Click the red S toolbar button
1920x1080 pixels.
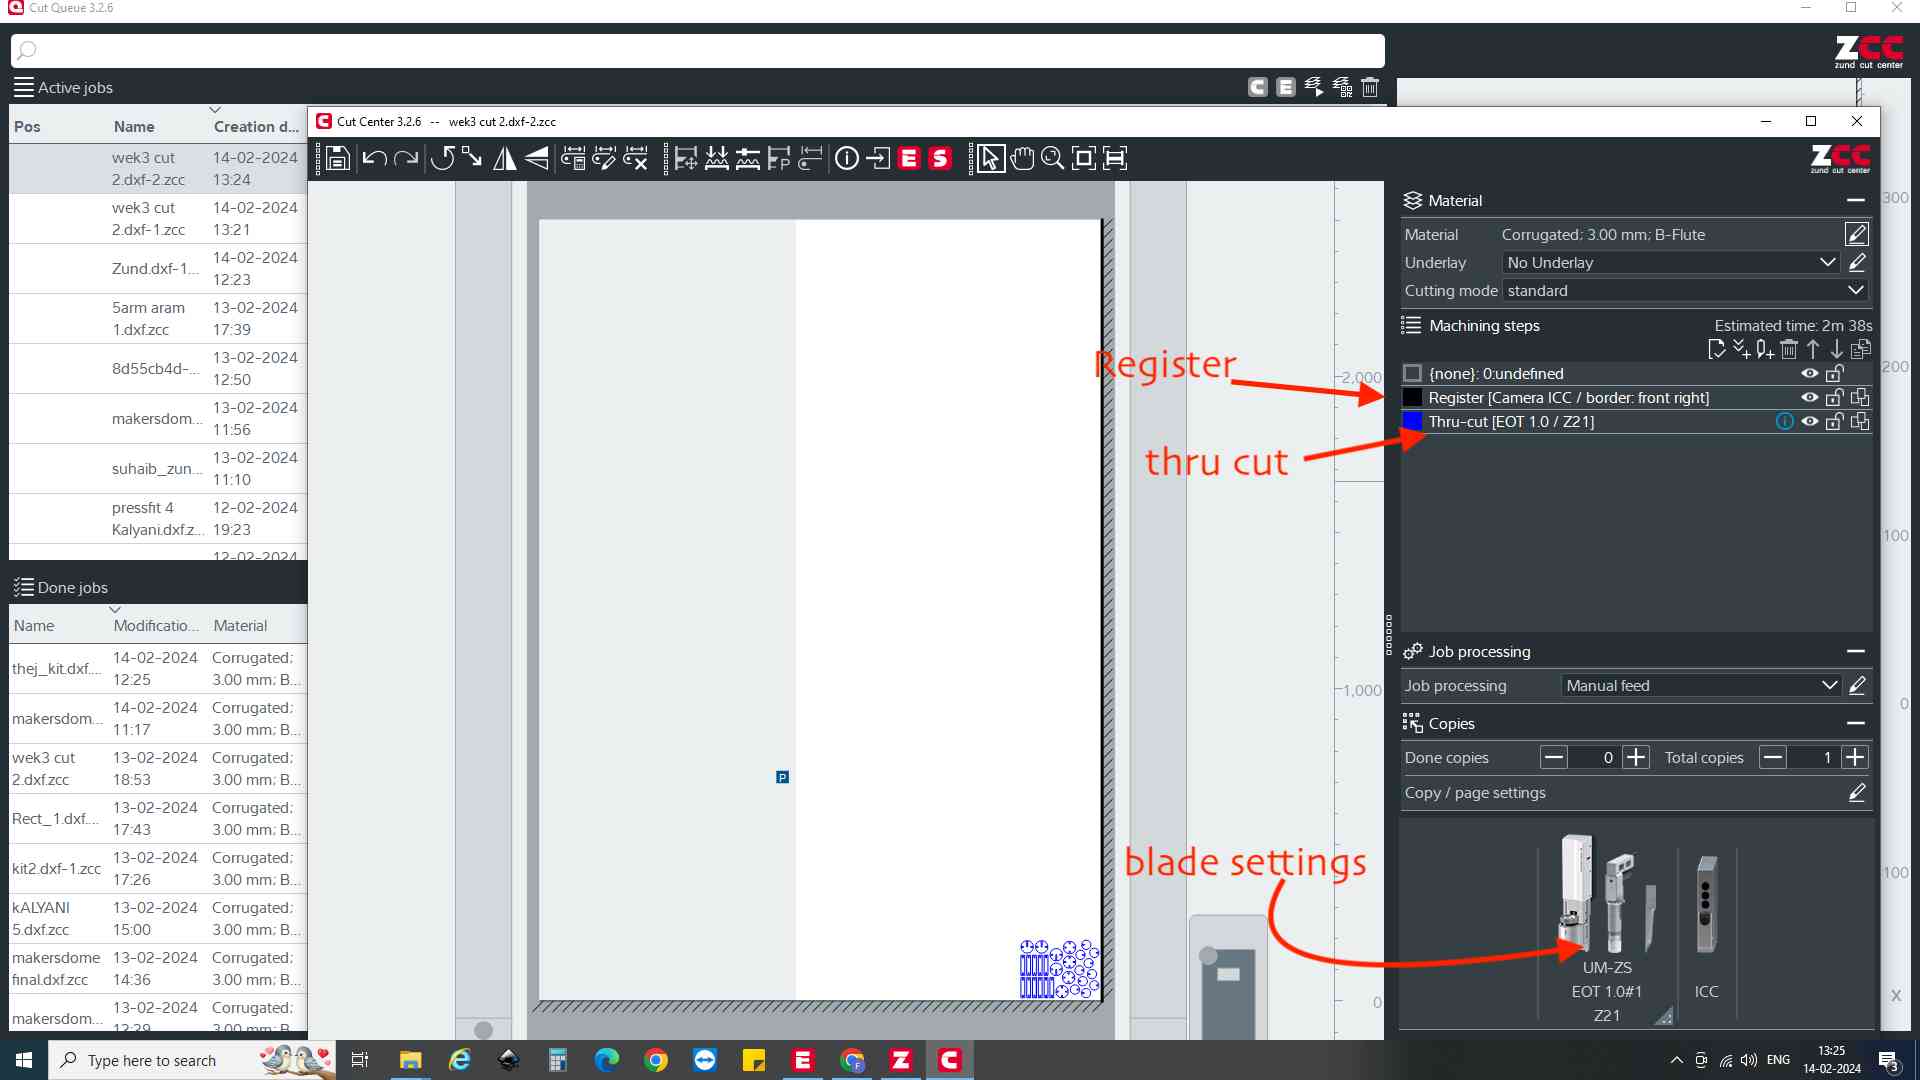coord(940,158)
